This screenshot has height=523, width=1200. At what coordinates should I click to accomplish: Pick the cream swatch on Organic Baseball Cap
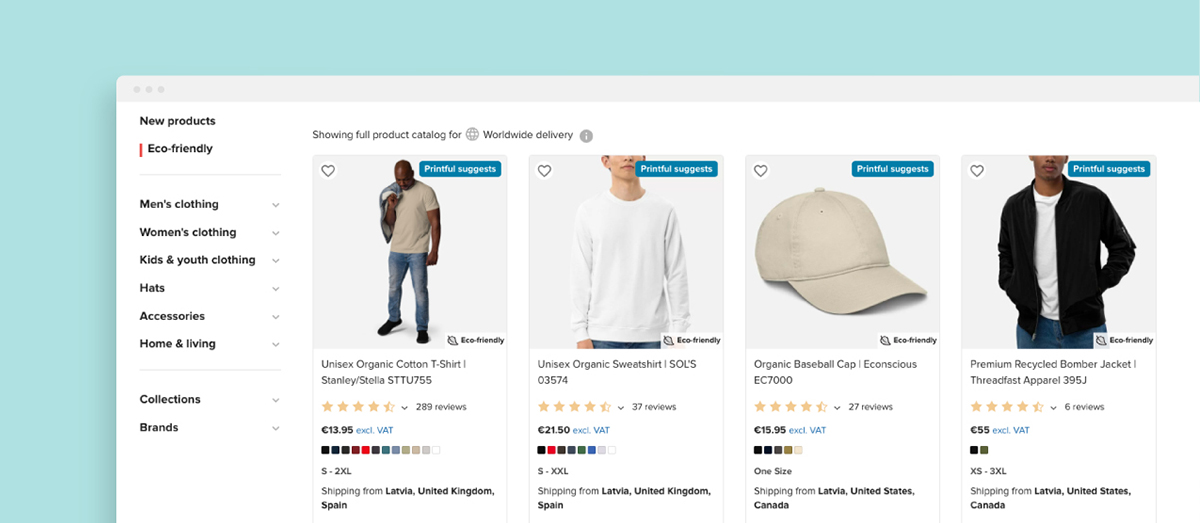798,450
